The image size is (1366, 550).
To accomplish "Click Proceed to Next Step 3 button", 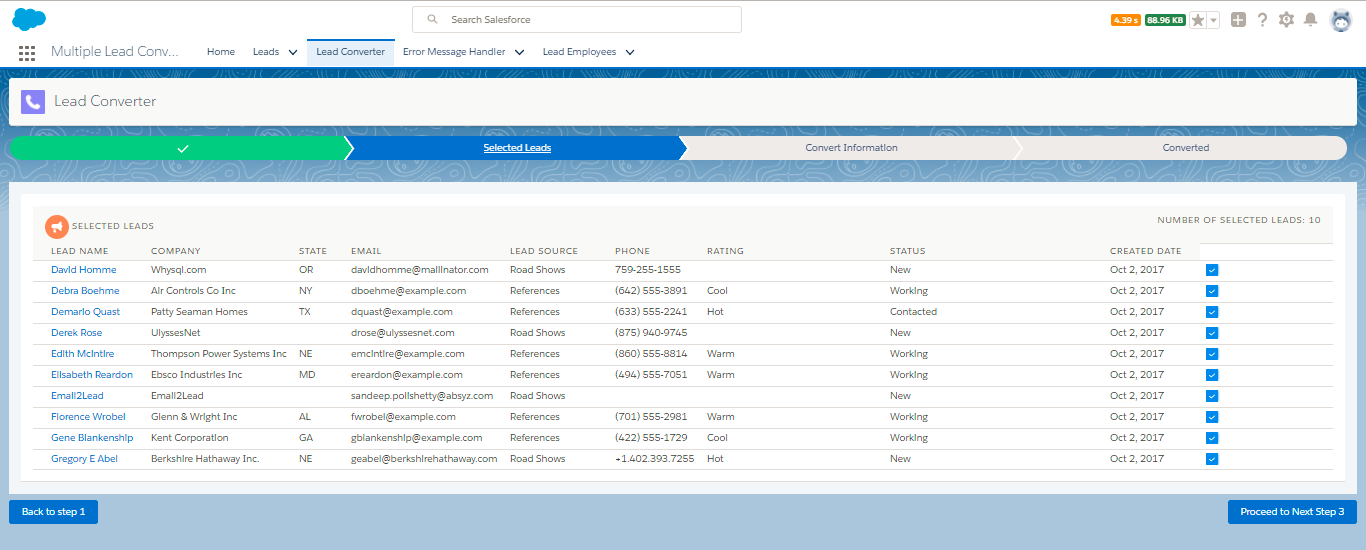I will coord(1292,512).
